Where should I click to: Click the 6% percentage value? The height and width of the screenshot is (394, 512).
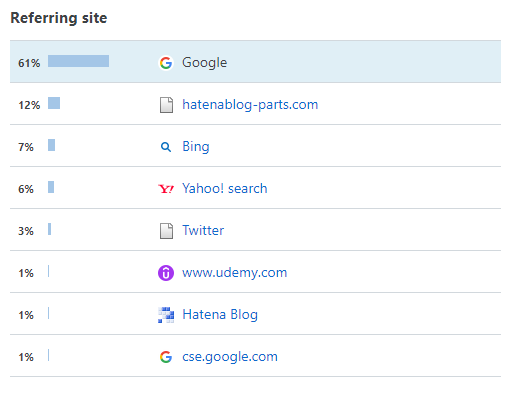(26, 189)
